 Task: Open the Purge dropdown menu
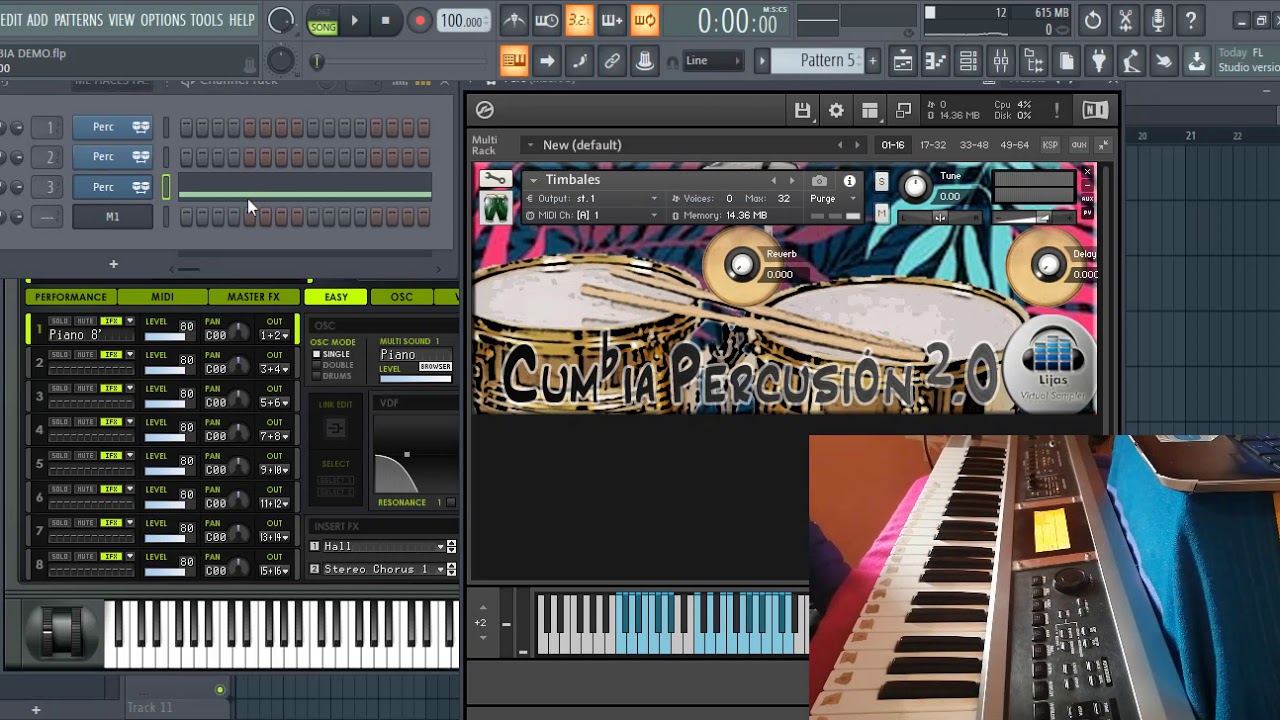click(834, 198)
